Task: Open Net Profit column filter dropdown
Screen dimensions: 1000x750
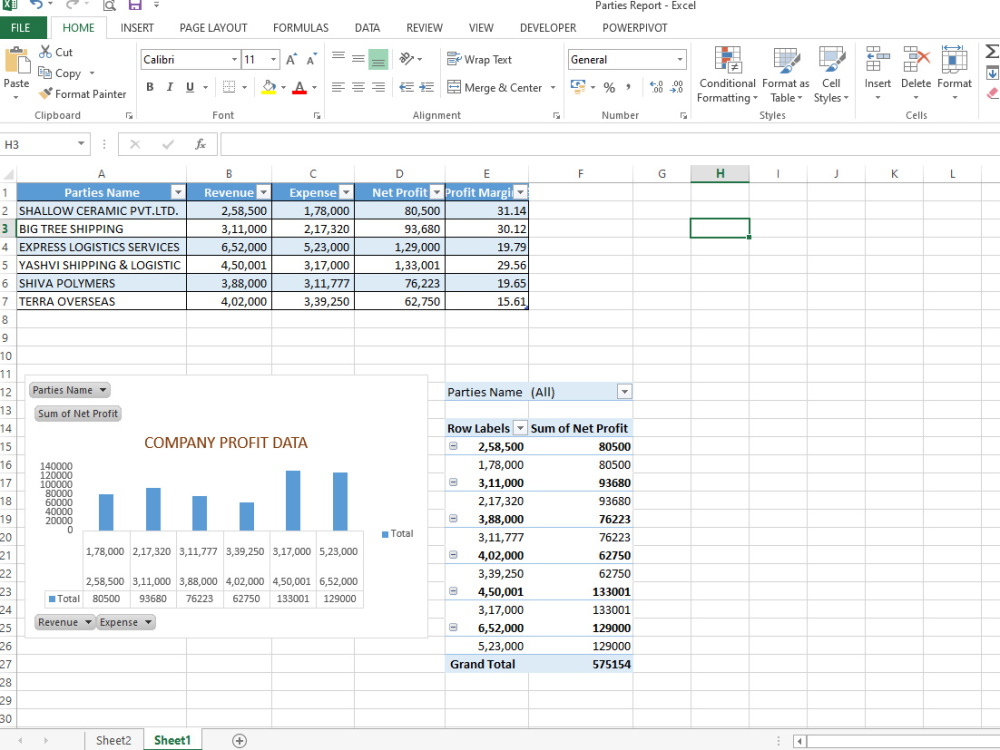Action: (437, 192)
